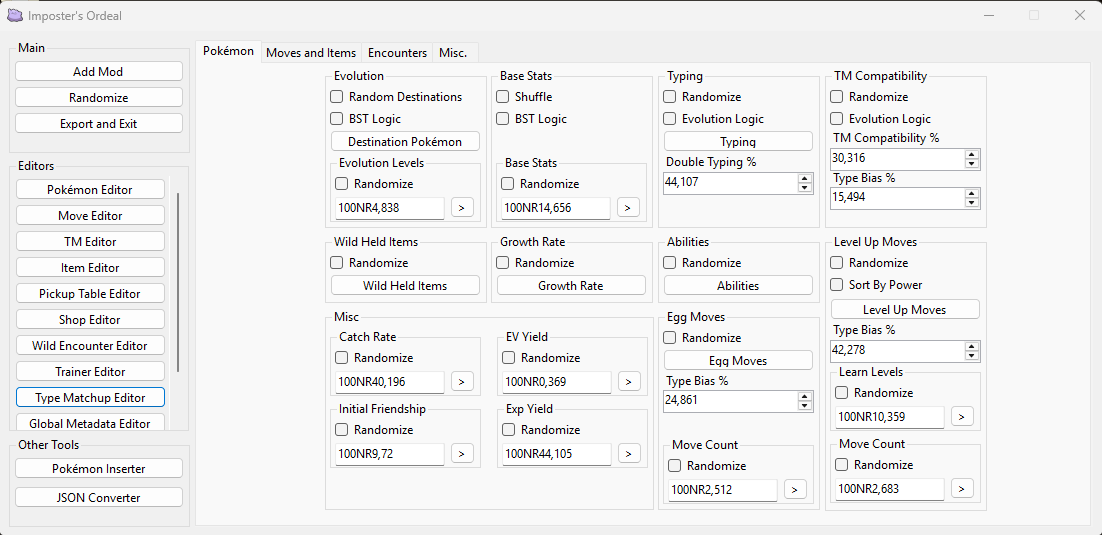
Task: Toggle BST Logic under Base Stats
Action: [503, 119]
